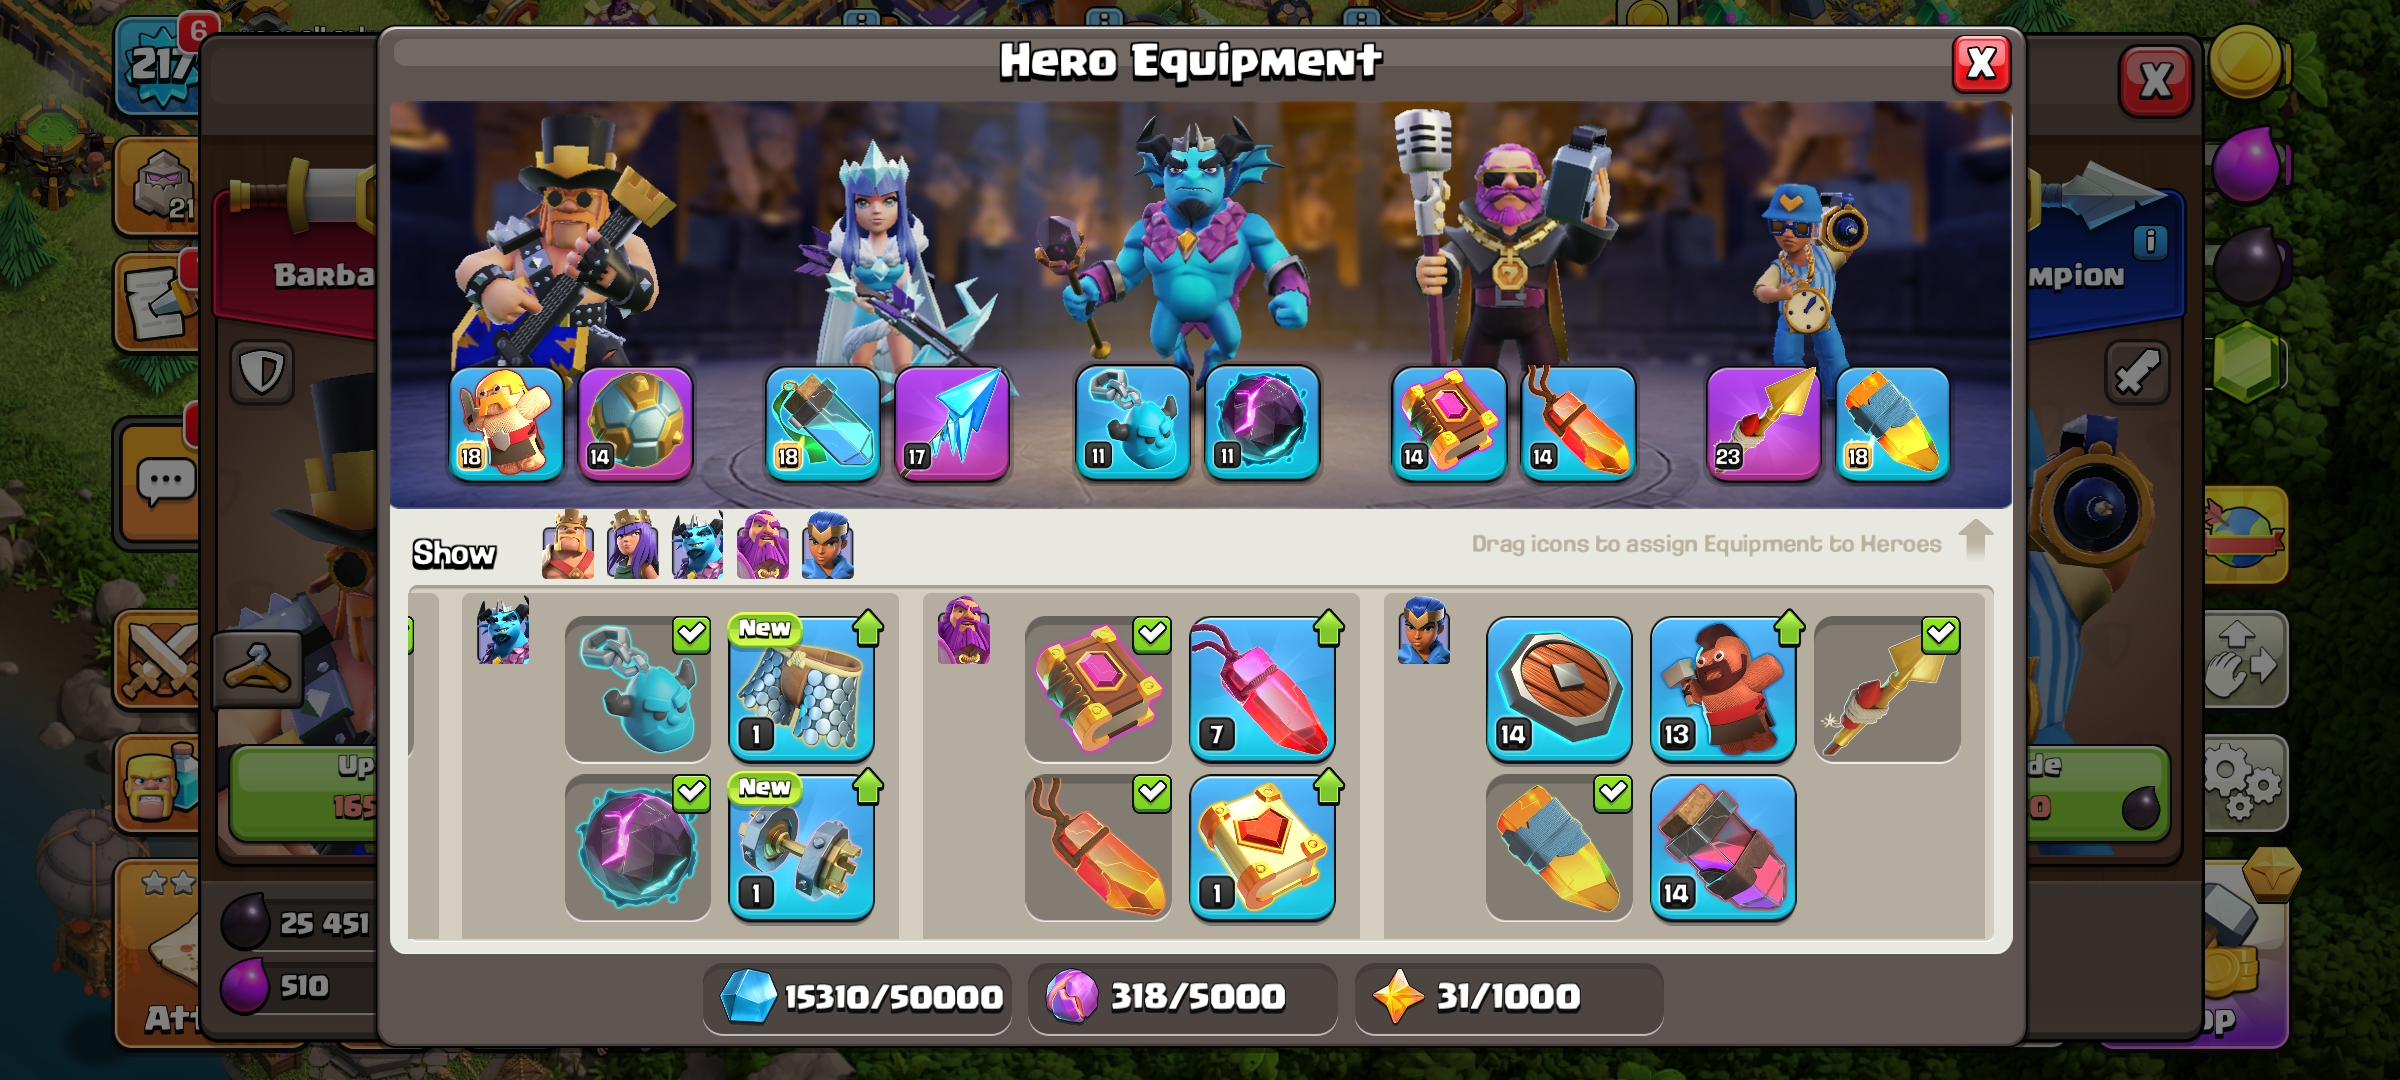The width and height of the screenshot is (2400, 1080).
Task: Filter equipment by Archer Queen
Action: click(633, 545)
